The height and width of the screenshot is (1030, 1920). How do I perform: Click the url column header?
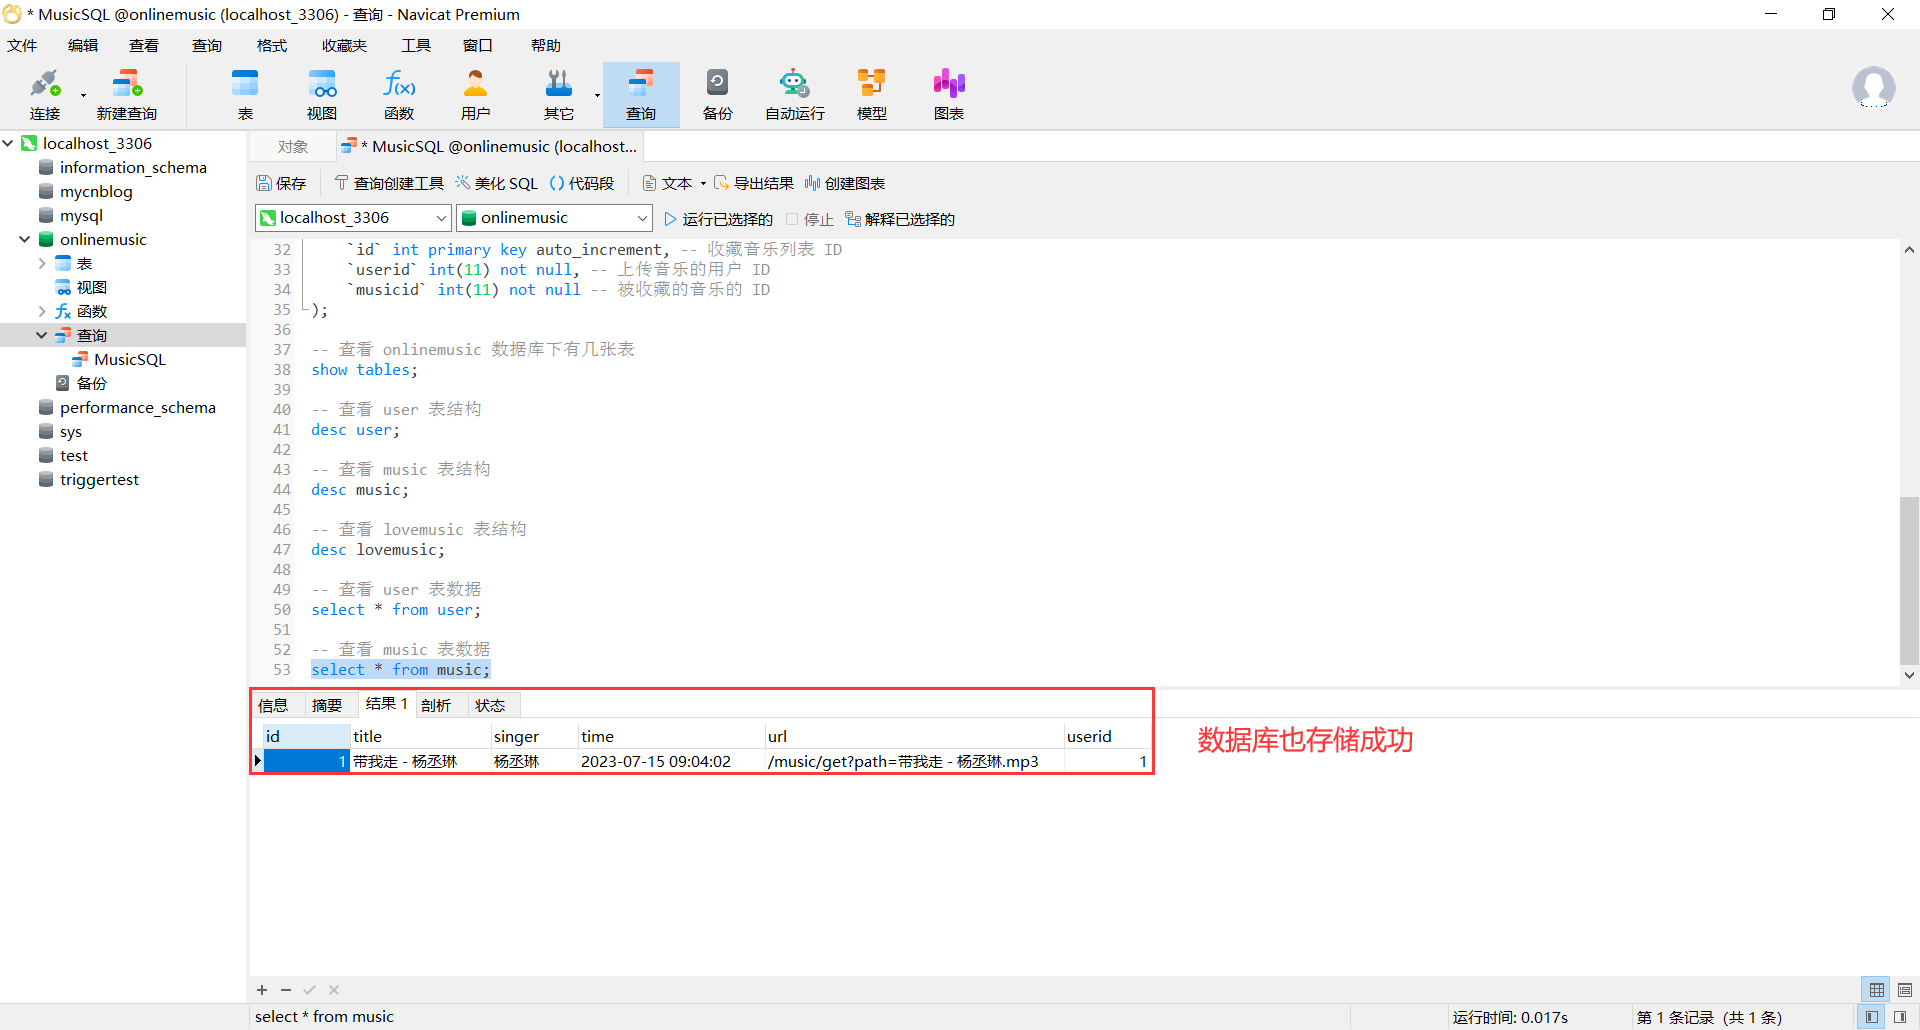(914, 736)
